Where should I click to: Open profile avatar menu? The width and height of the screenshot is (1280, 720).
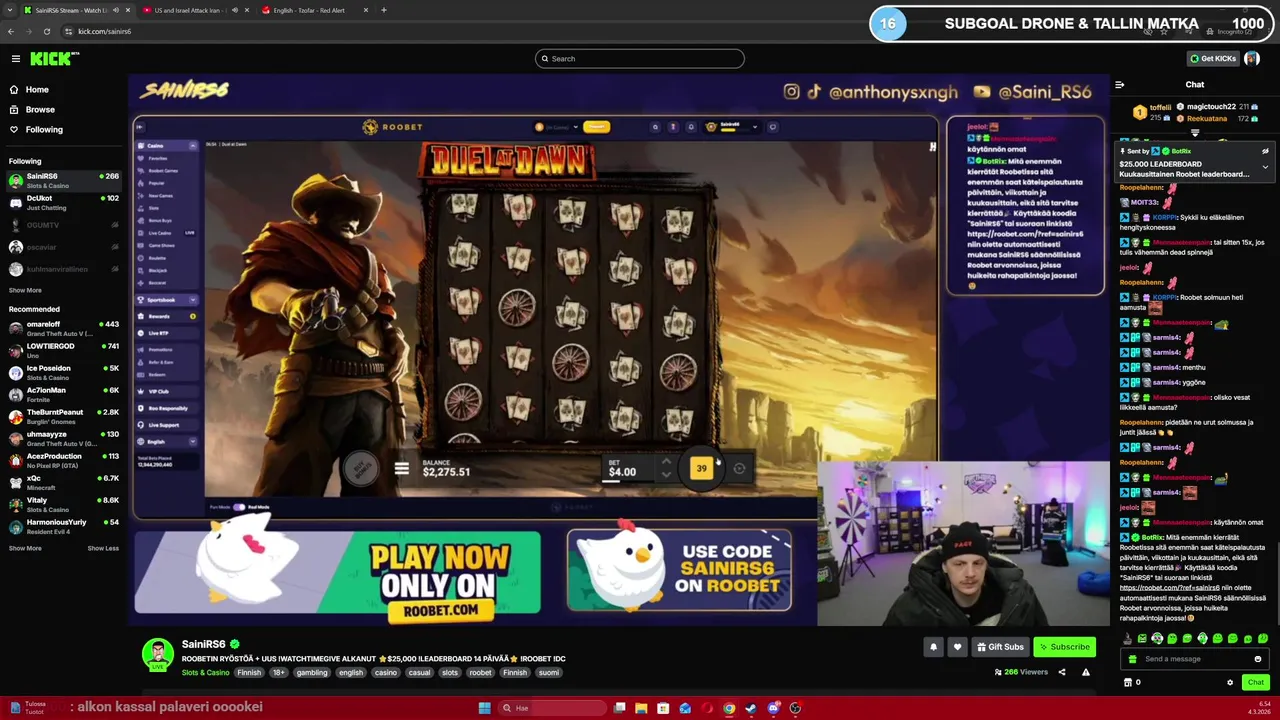pyautogui.click(x=1252, y=58)
